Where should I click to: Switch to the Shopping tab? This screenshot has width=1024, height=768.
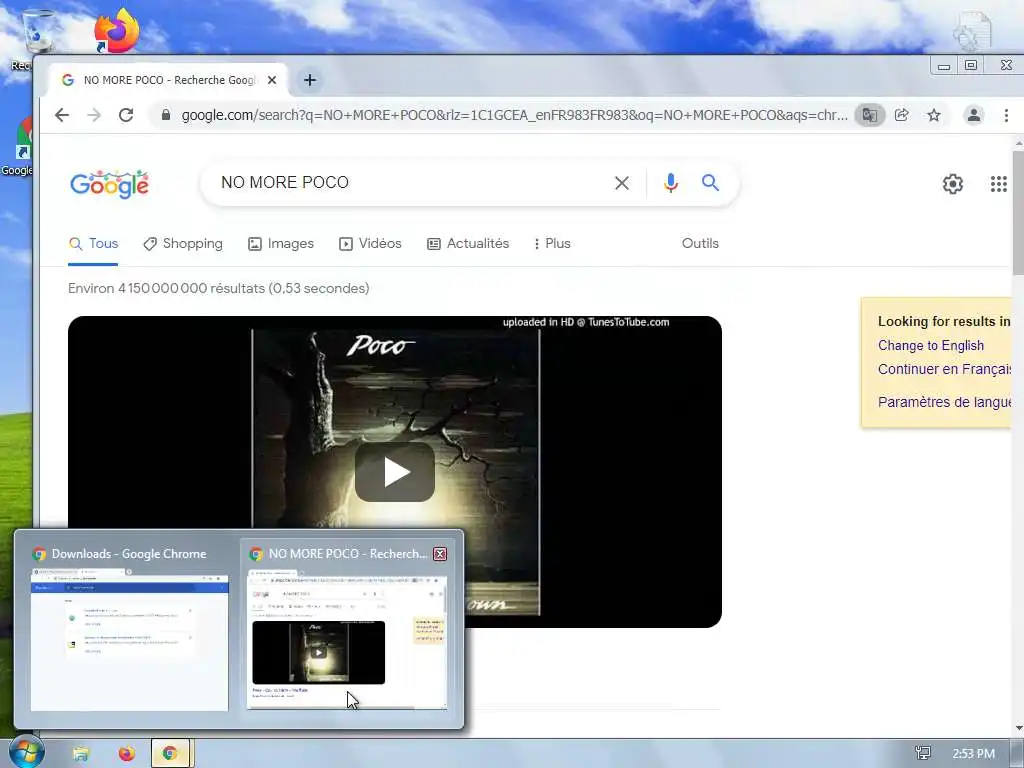[183, 244]
